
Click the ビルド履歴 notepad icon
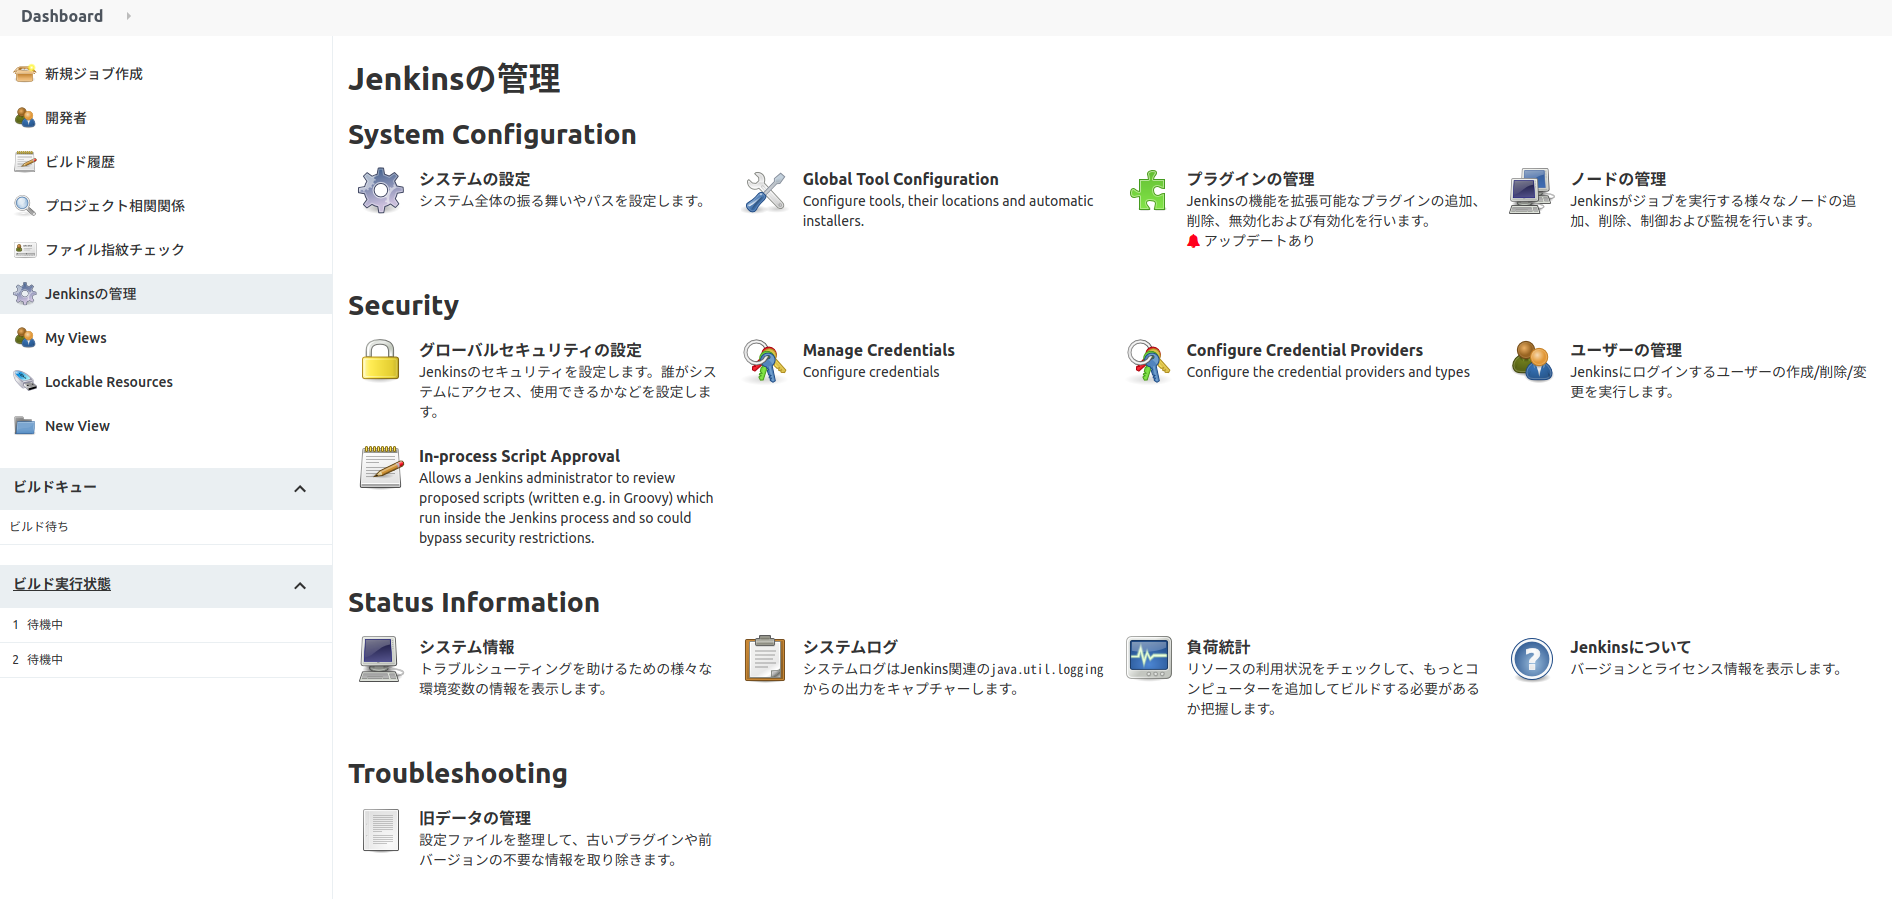(x=25, y=162)
